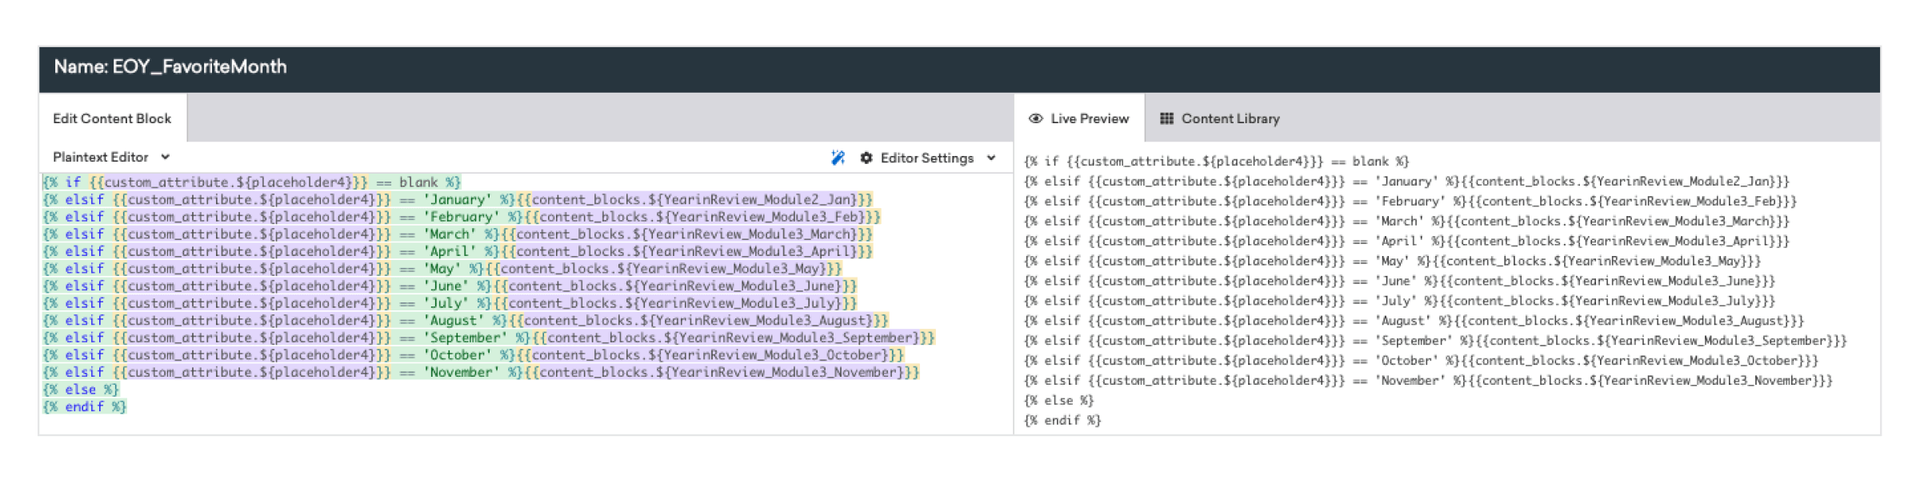This screenshot has height=480, width=1920.
Task: Click the 'July' line in the editor
Action: point(449,303)
